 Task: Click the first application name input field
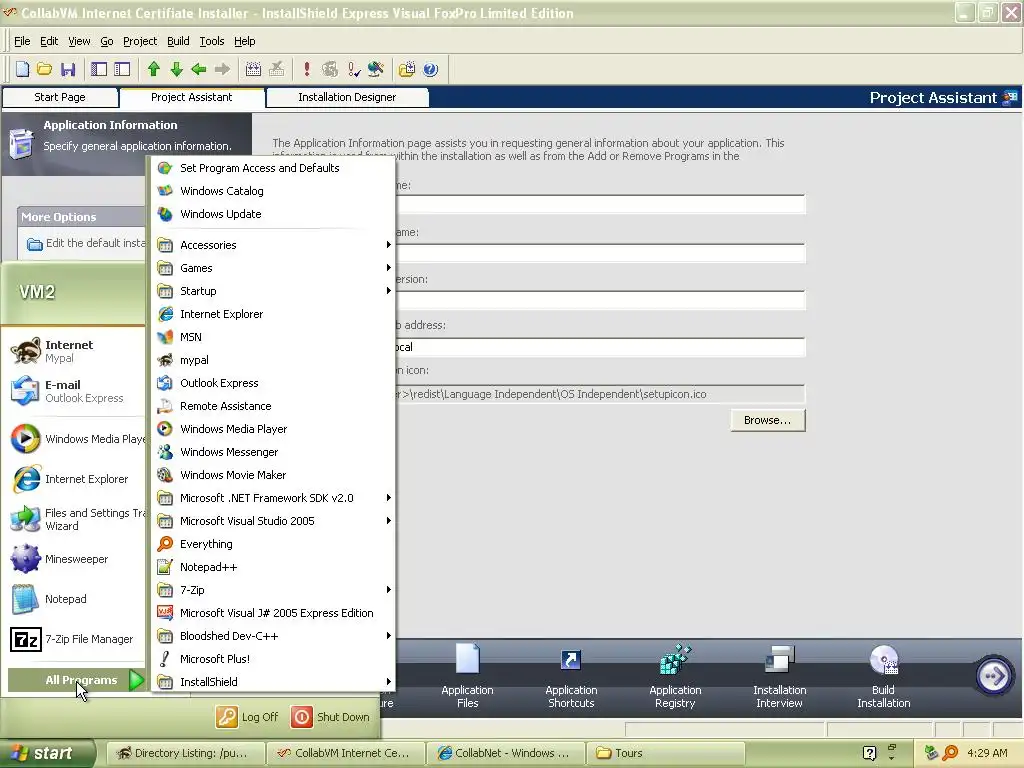601,204
